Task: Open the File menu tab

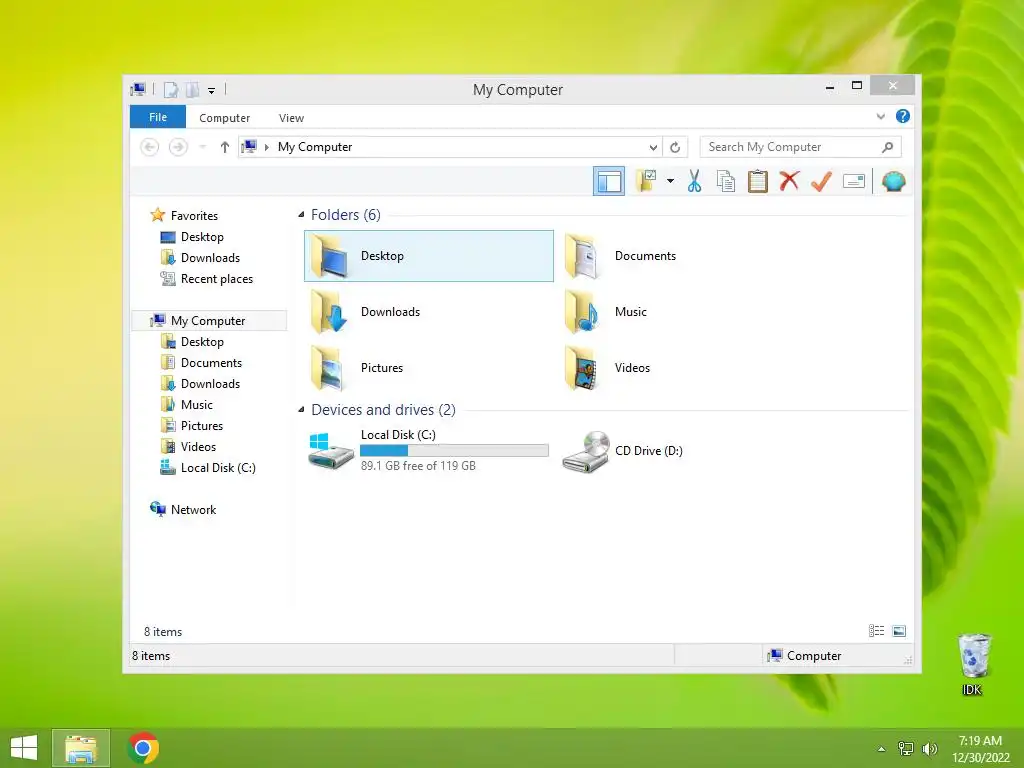Action: (x=158, y=117)
